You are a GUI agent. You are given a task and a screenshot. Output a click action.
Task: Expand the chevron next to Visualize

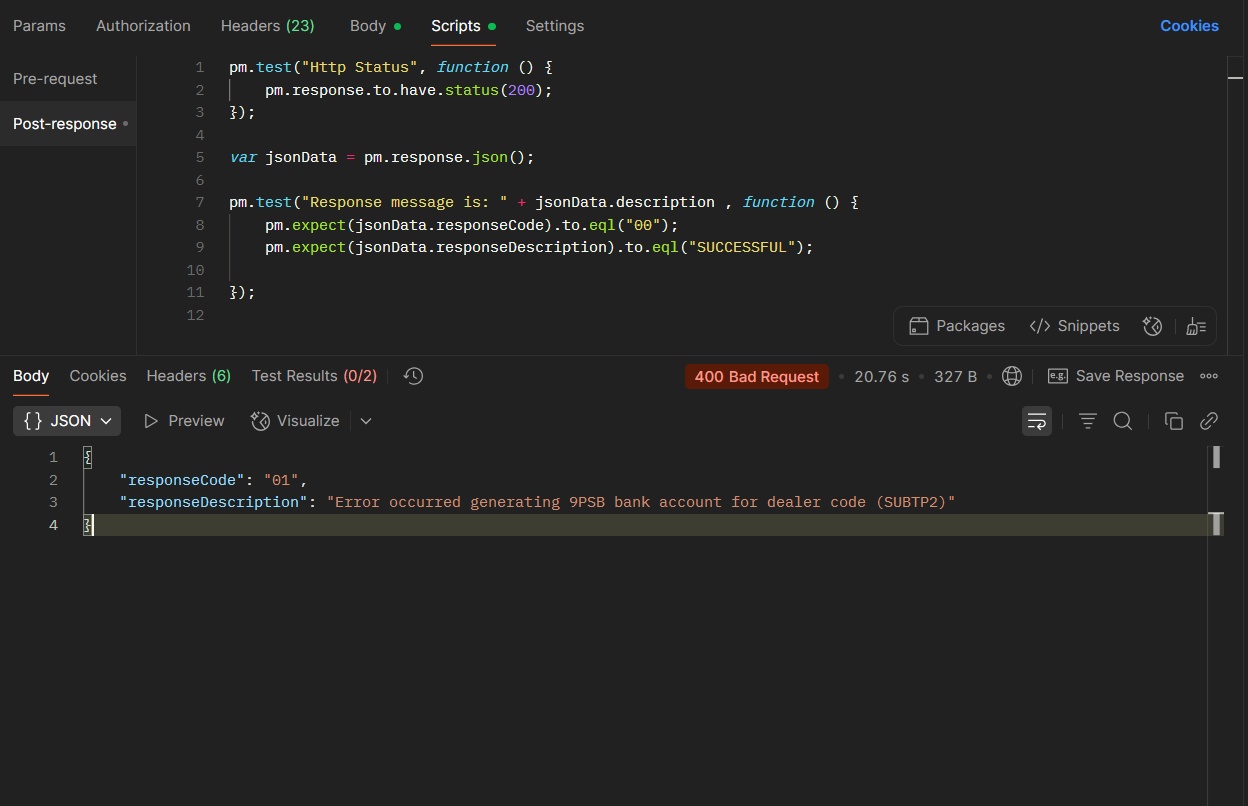(x=366, y=421)
